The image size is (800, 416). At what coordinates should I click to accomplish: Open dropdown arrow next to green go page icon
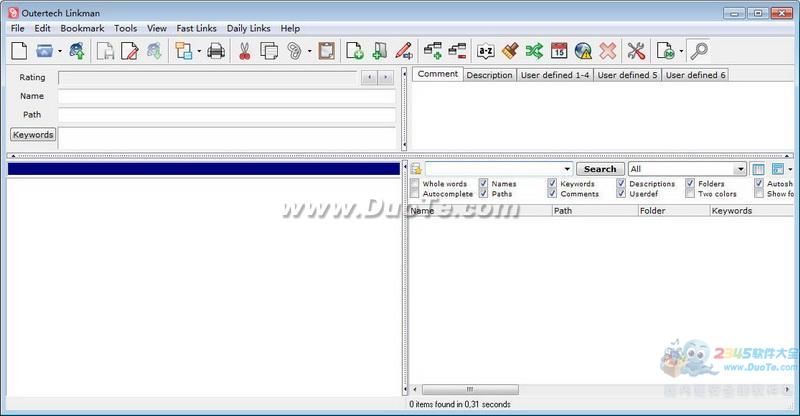click(681, 51)
